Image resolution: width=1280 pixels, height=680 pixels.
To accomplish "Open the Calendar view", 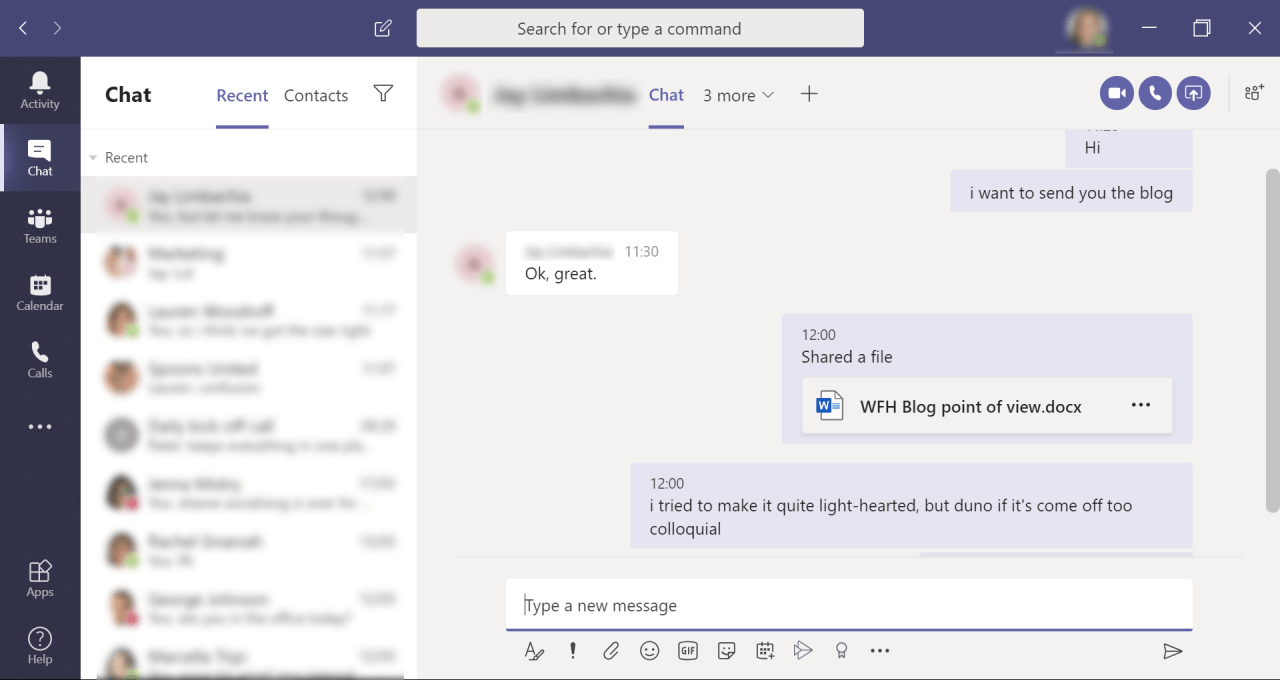I will click(x=40, y=293).
